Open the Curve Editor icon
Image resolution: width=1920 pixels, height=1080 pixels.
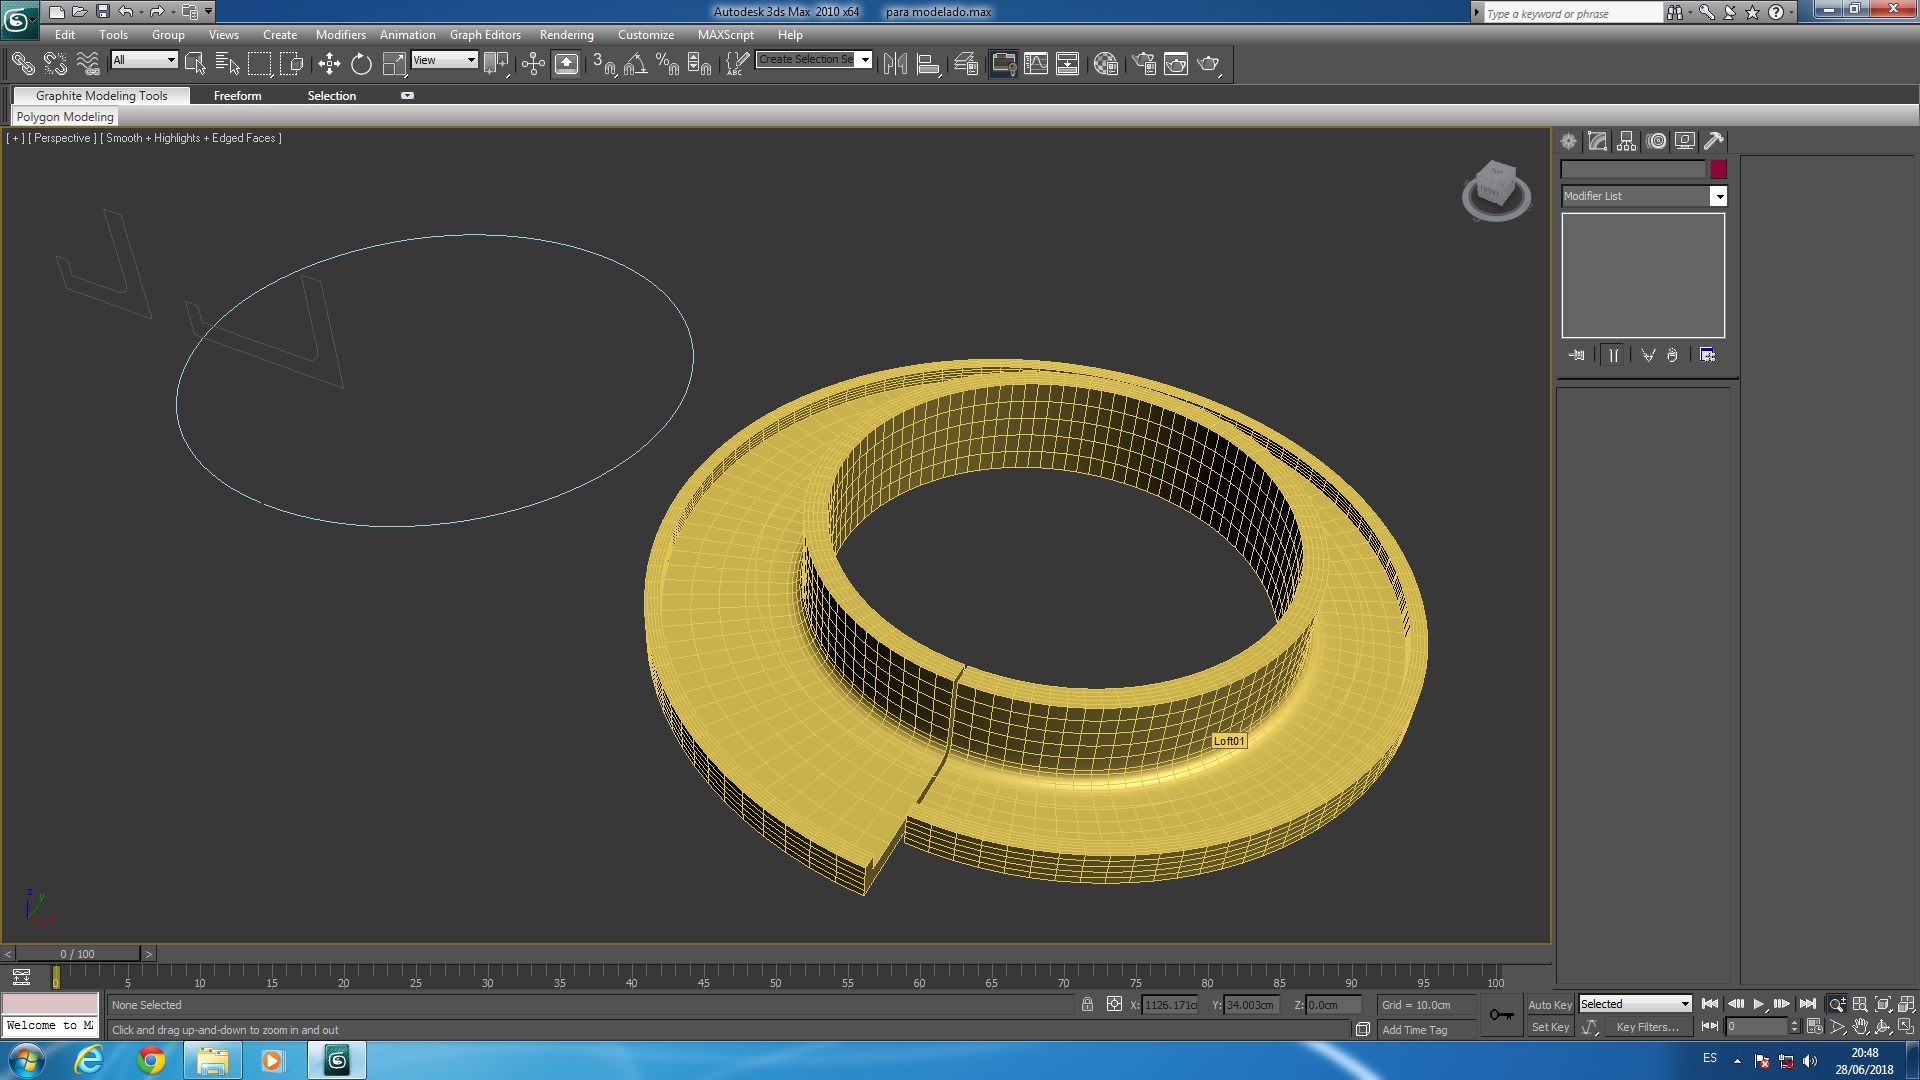1036,64
